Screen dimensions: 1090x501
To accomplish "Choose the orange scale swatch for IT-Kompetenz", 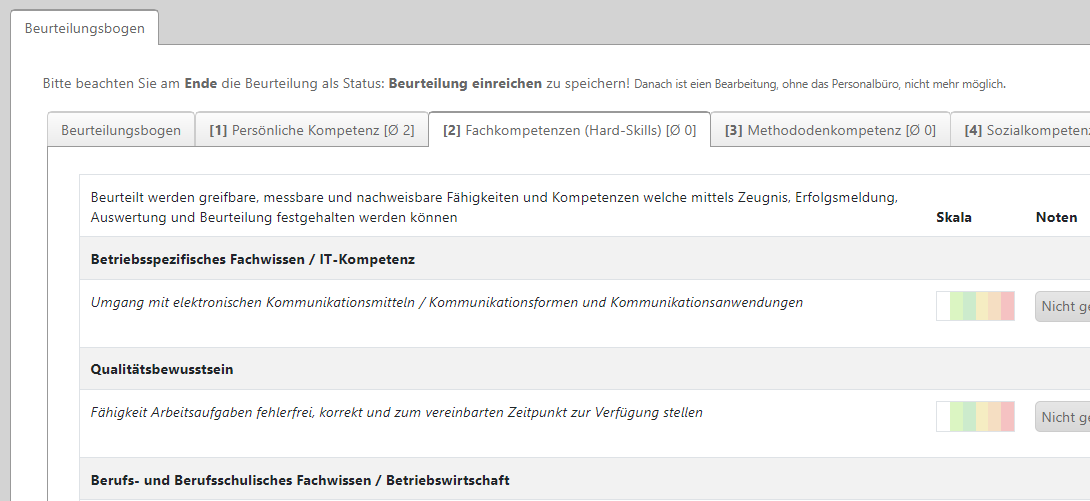I will [995, 306].
